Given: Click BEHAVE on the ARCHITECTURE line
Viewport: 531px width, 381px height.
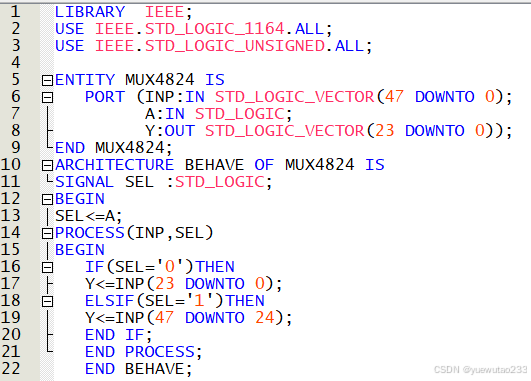Looking at the screenshot, I should coord(214,165).
